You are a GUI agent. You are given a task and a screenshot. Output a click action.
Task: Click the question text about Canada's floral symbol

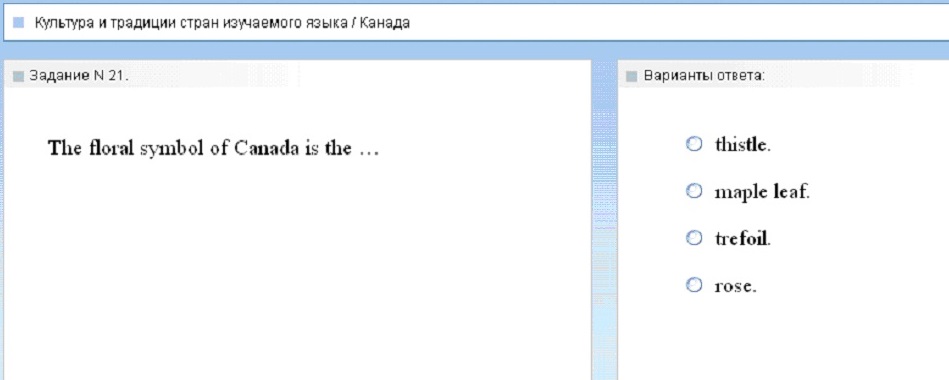[x=213, y=148]
